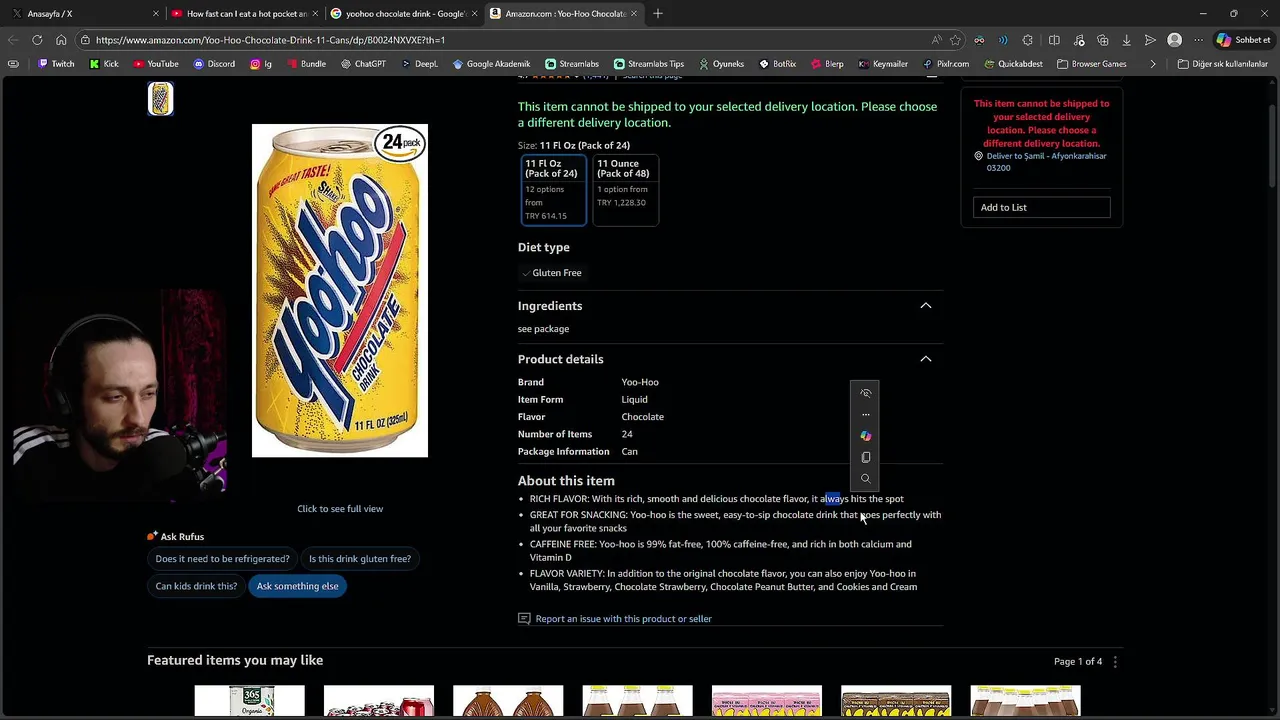Select small Yoo-hoo can thumbnail
Image resolution: width=1280 pixels, height=720 pixels.
[161, 99]
